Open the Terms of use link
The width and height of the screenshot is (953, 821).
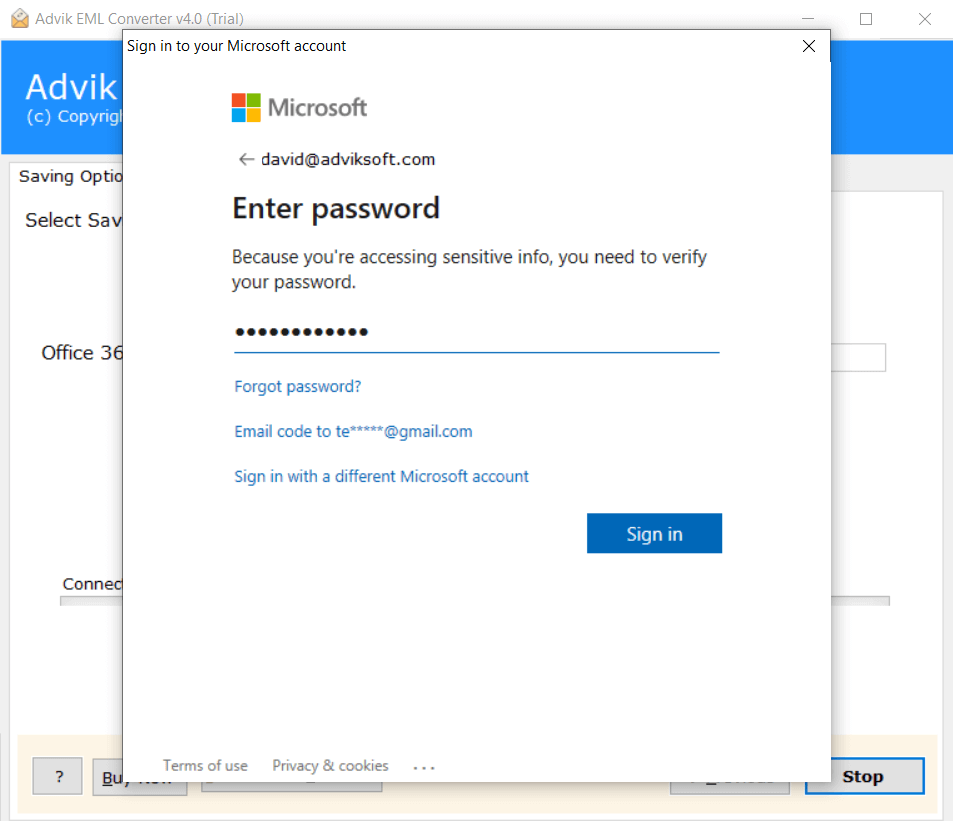205,766
